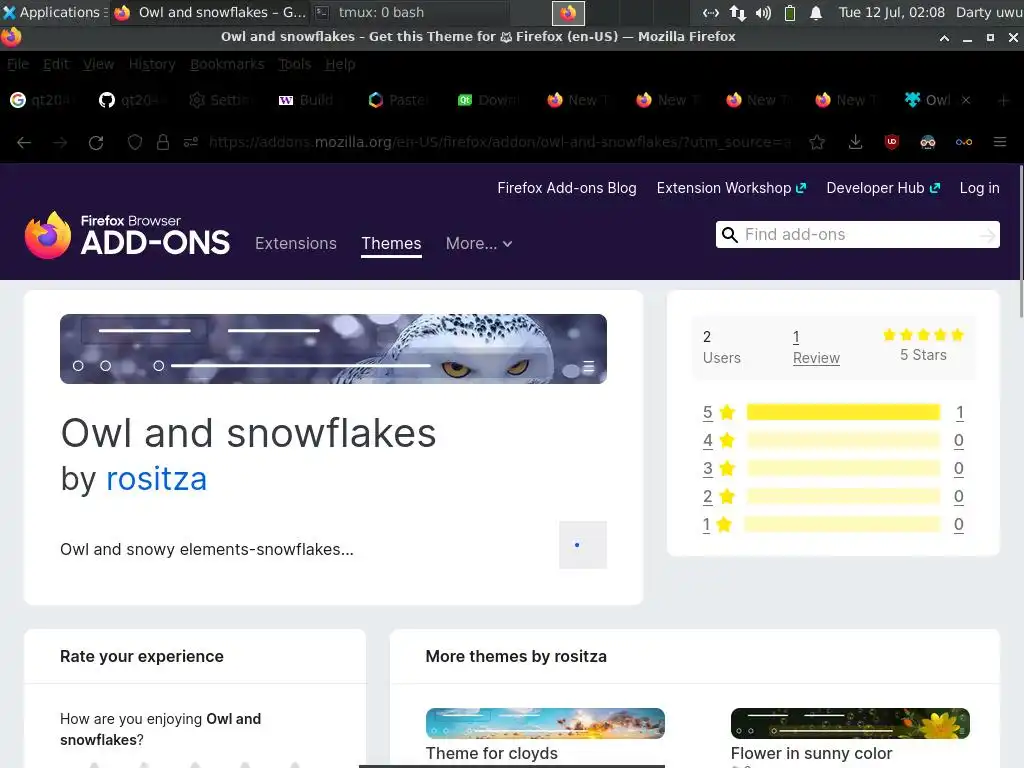Click the loading install button beside description

click(x=583, y=545)
